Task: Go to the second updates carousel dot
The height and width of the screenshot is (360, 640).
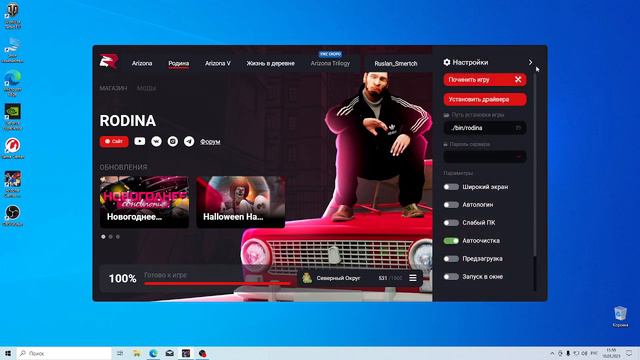Action: tap(111, 236)
